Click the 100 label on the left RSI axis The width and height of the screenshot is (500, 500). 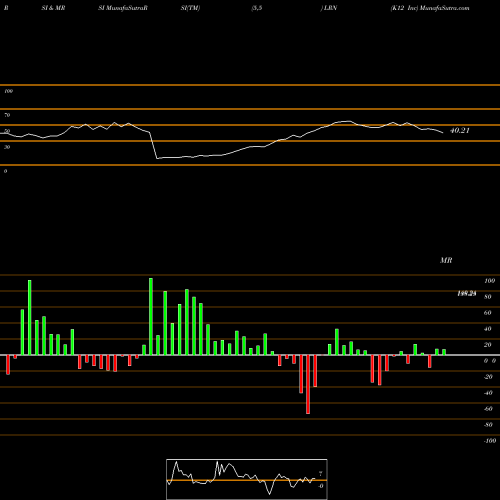coord(8,91)
